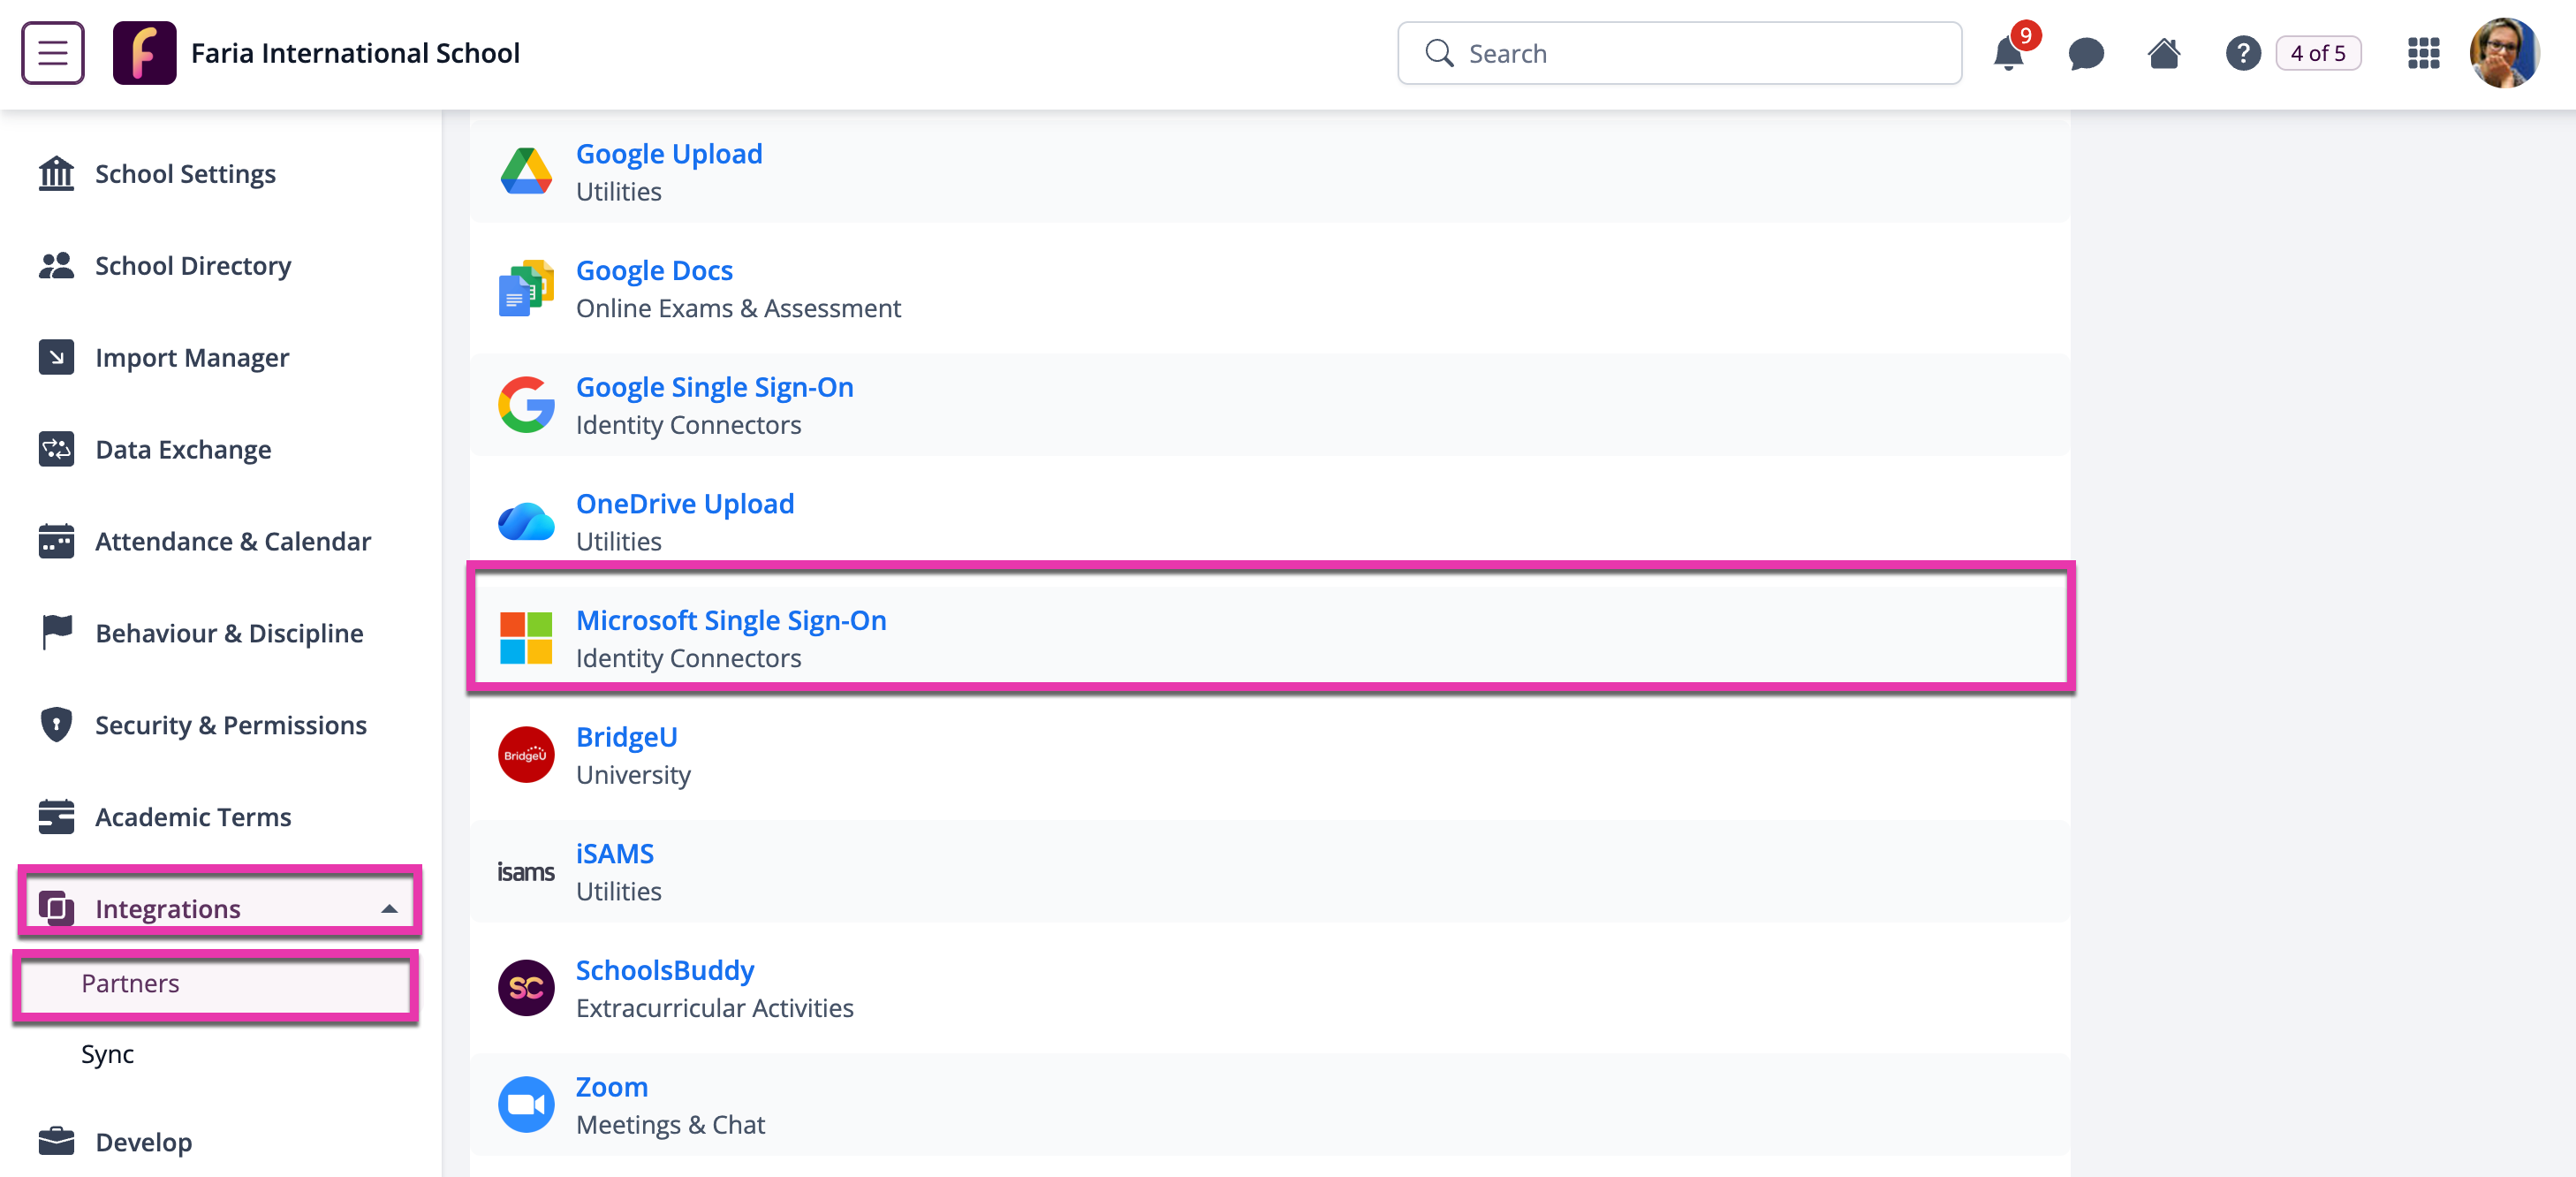The height and width of the screenshot is (1177, 2576).
Task: Go to home via house icon
Action: click(x=2164, y=53)
